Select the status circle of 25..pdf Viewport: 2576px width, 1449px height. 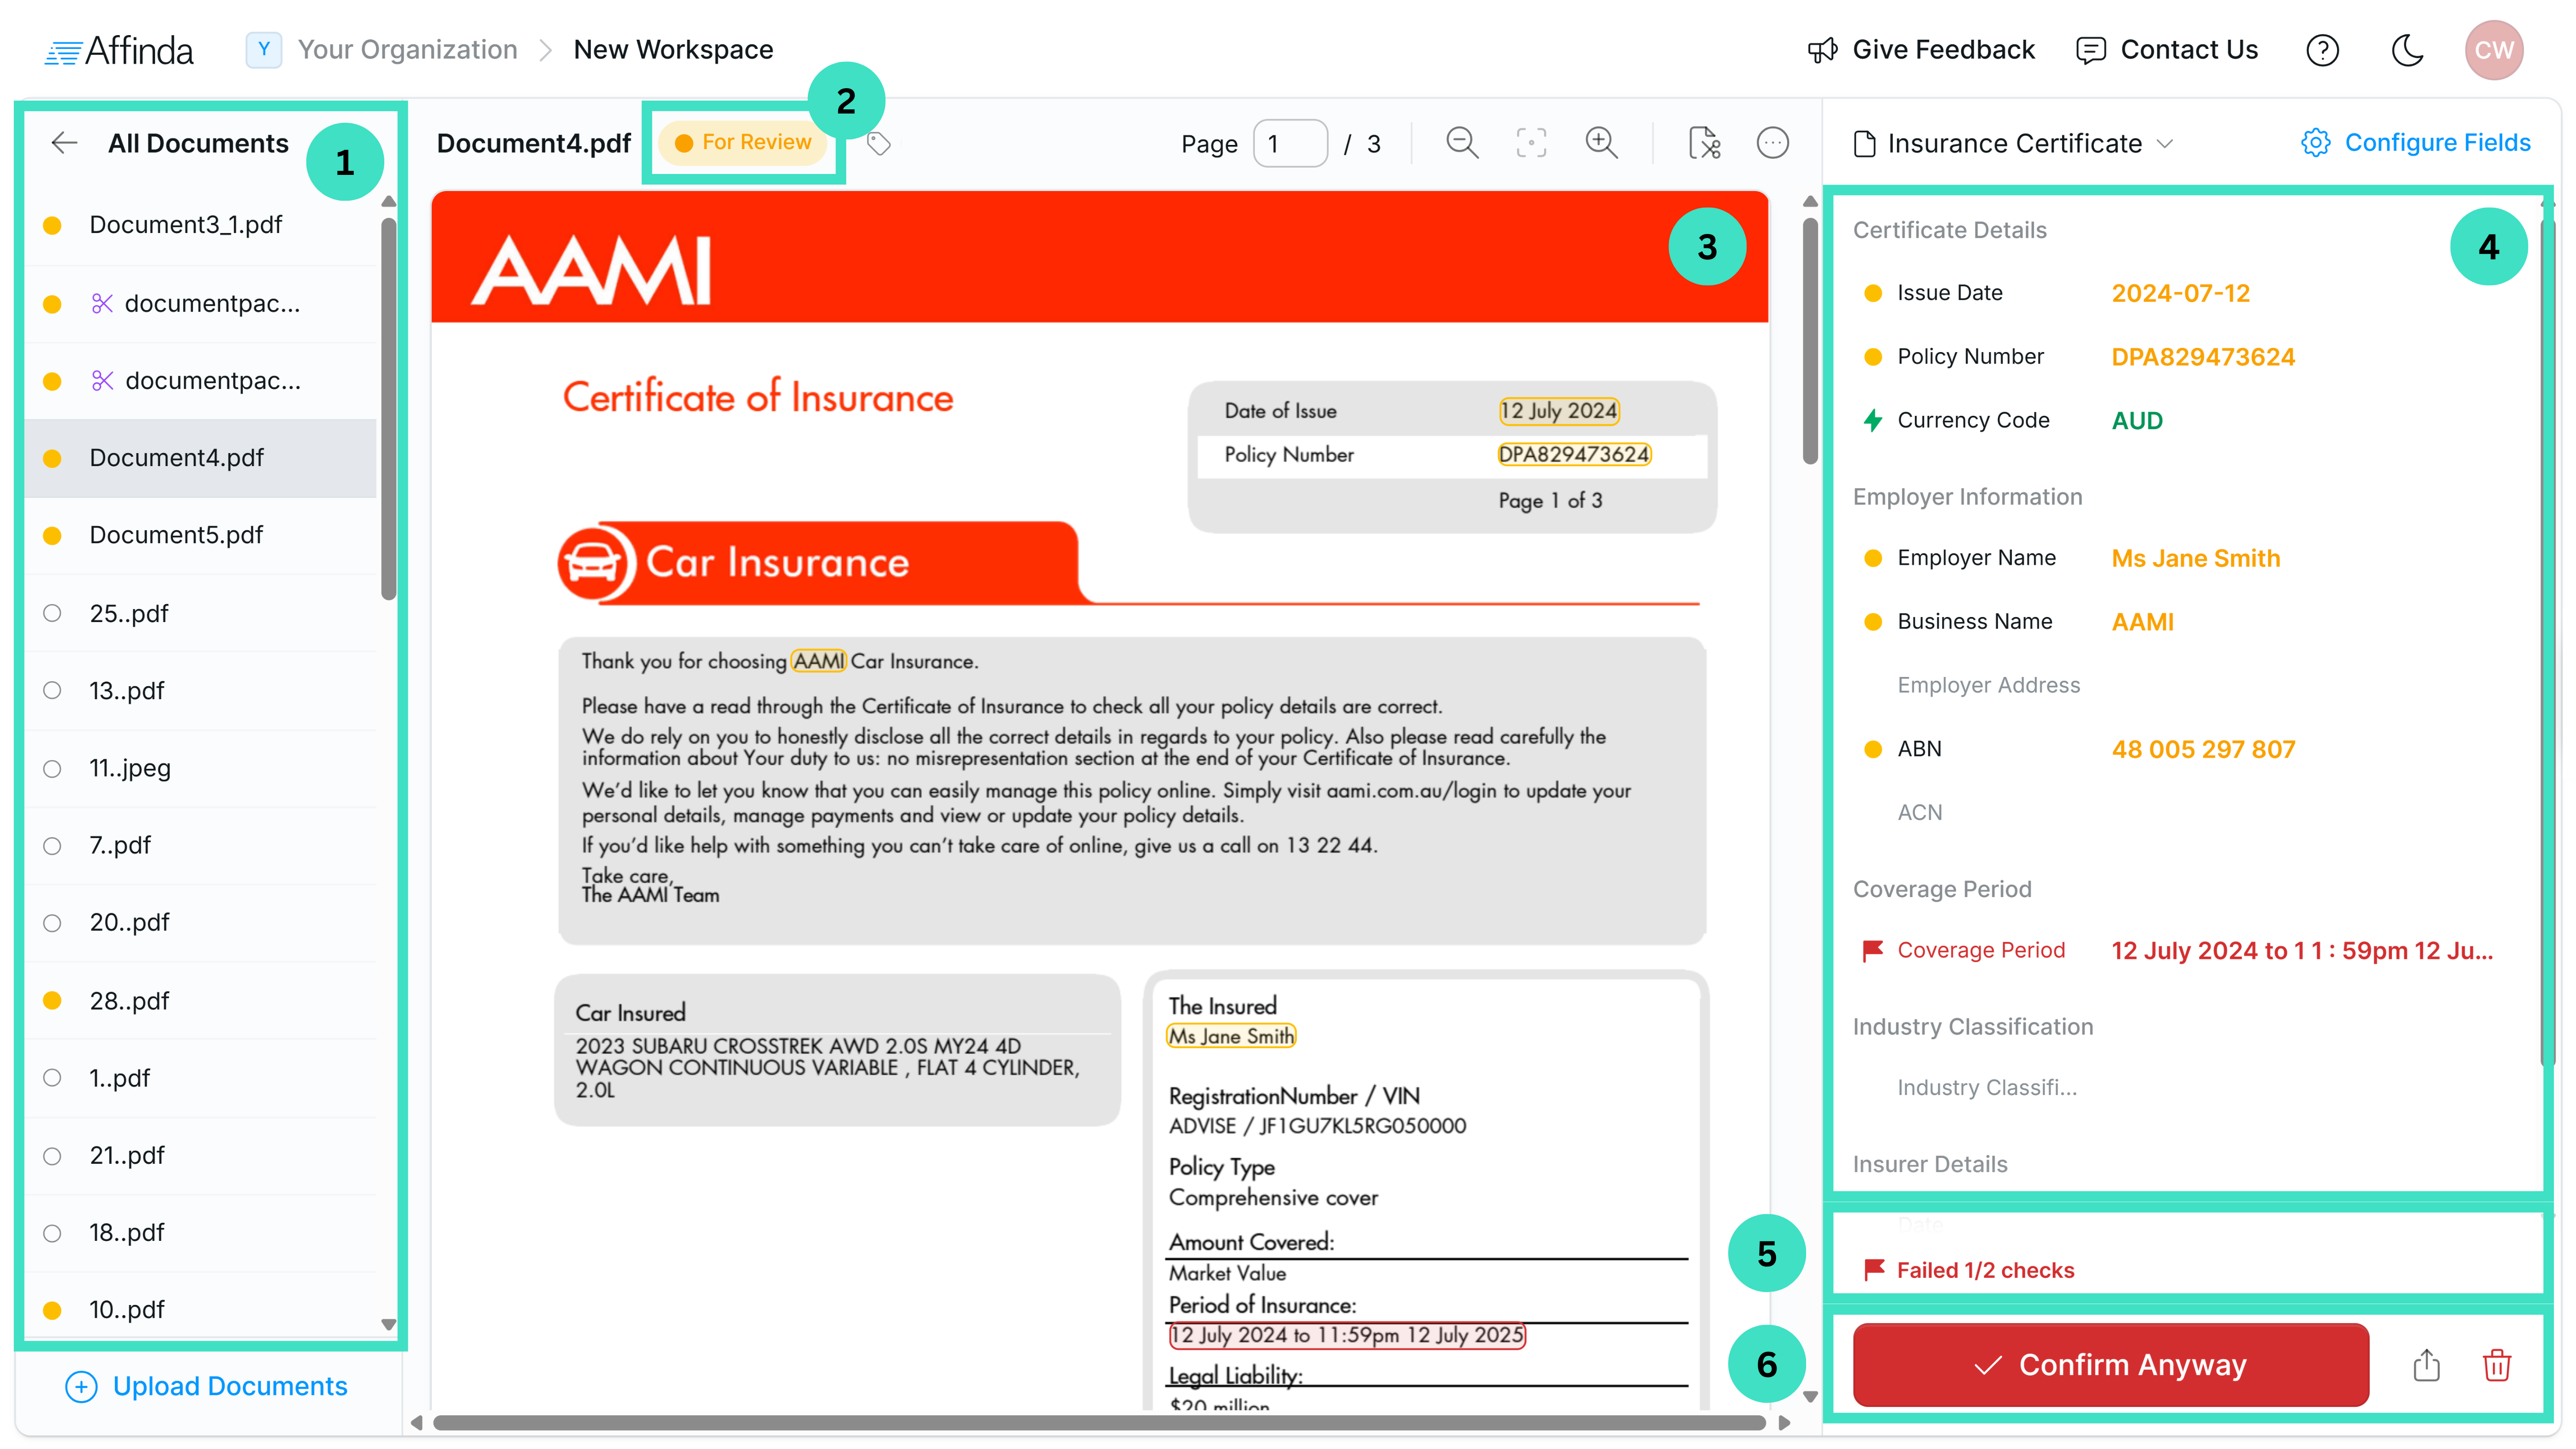(53, 613)
